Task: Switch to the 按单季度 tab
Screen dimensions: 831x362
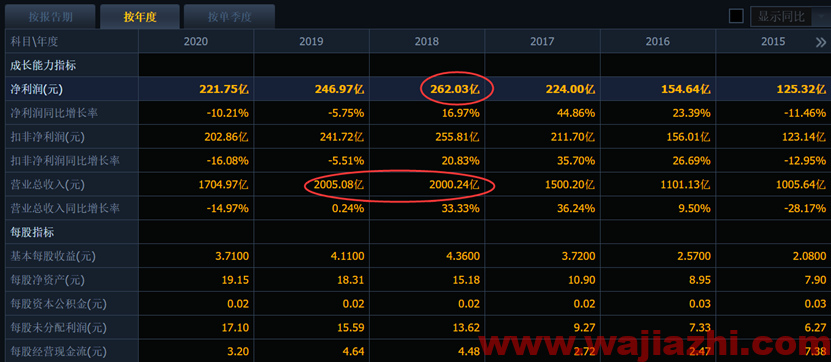Action: tap(229, 16)
